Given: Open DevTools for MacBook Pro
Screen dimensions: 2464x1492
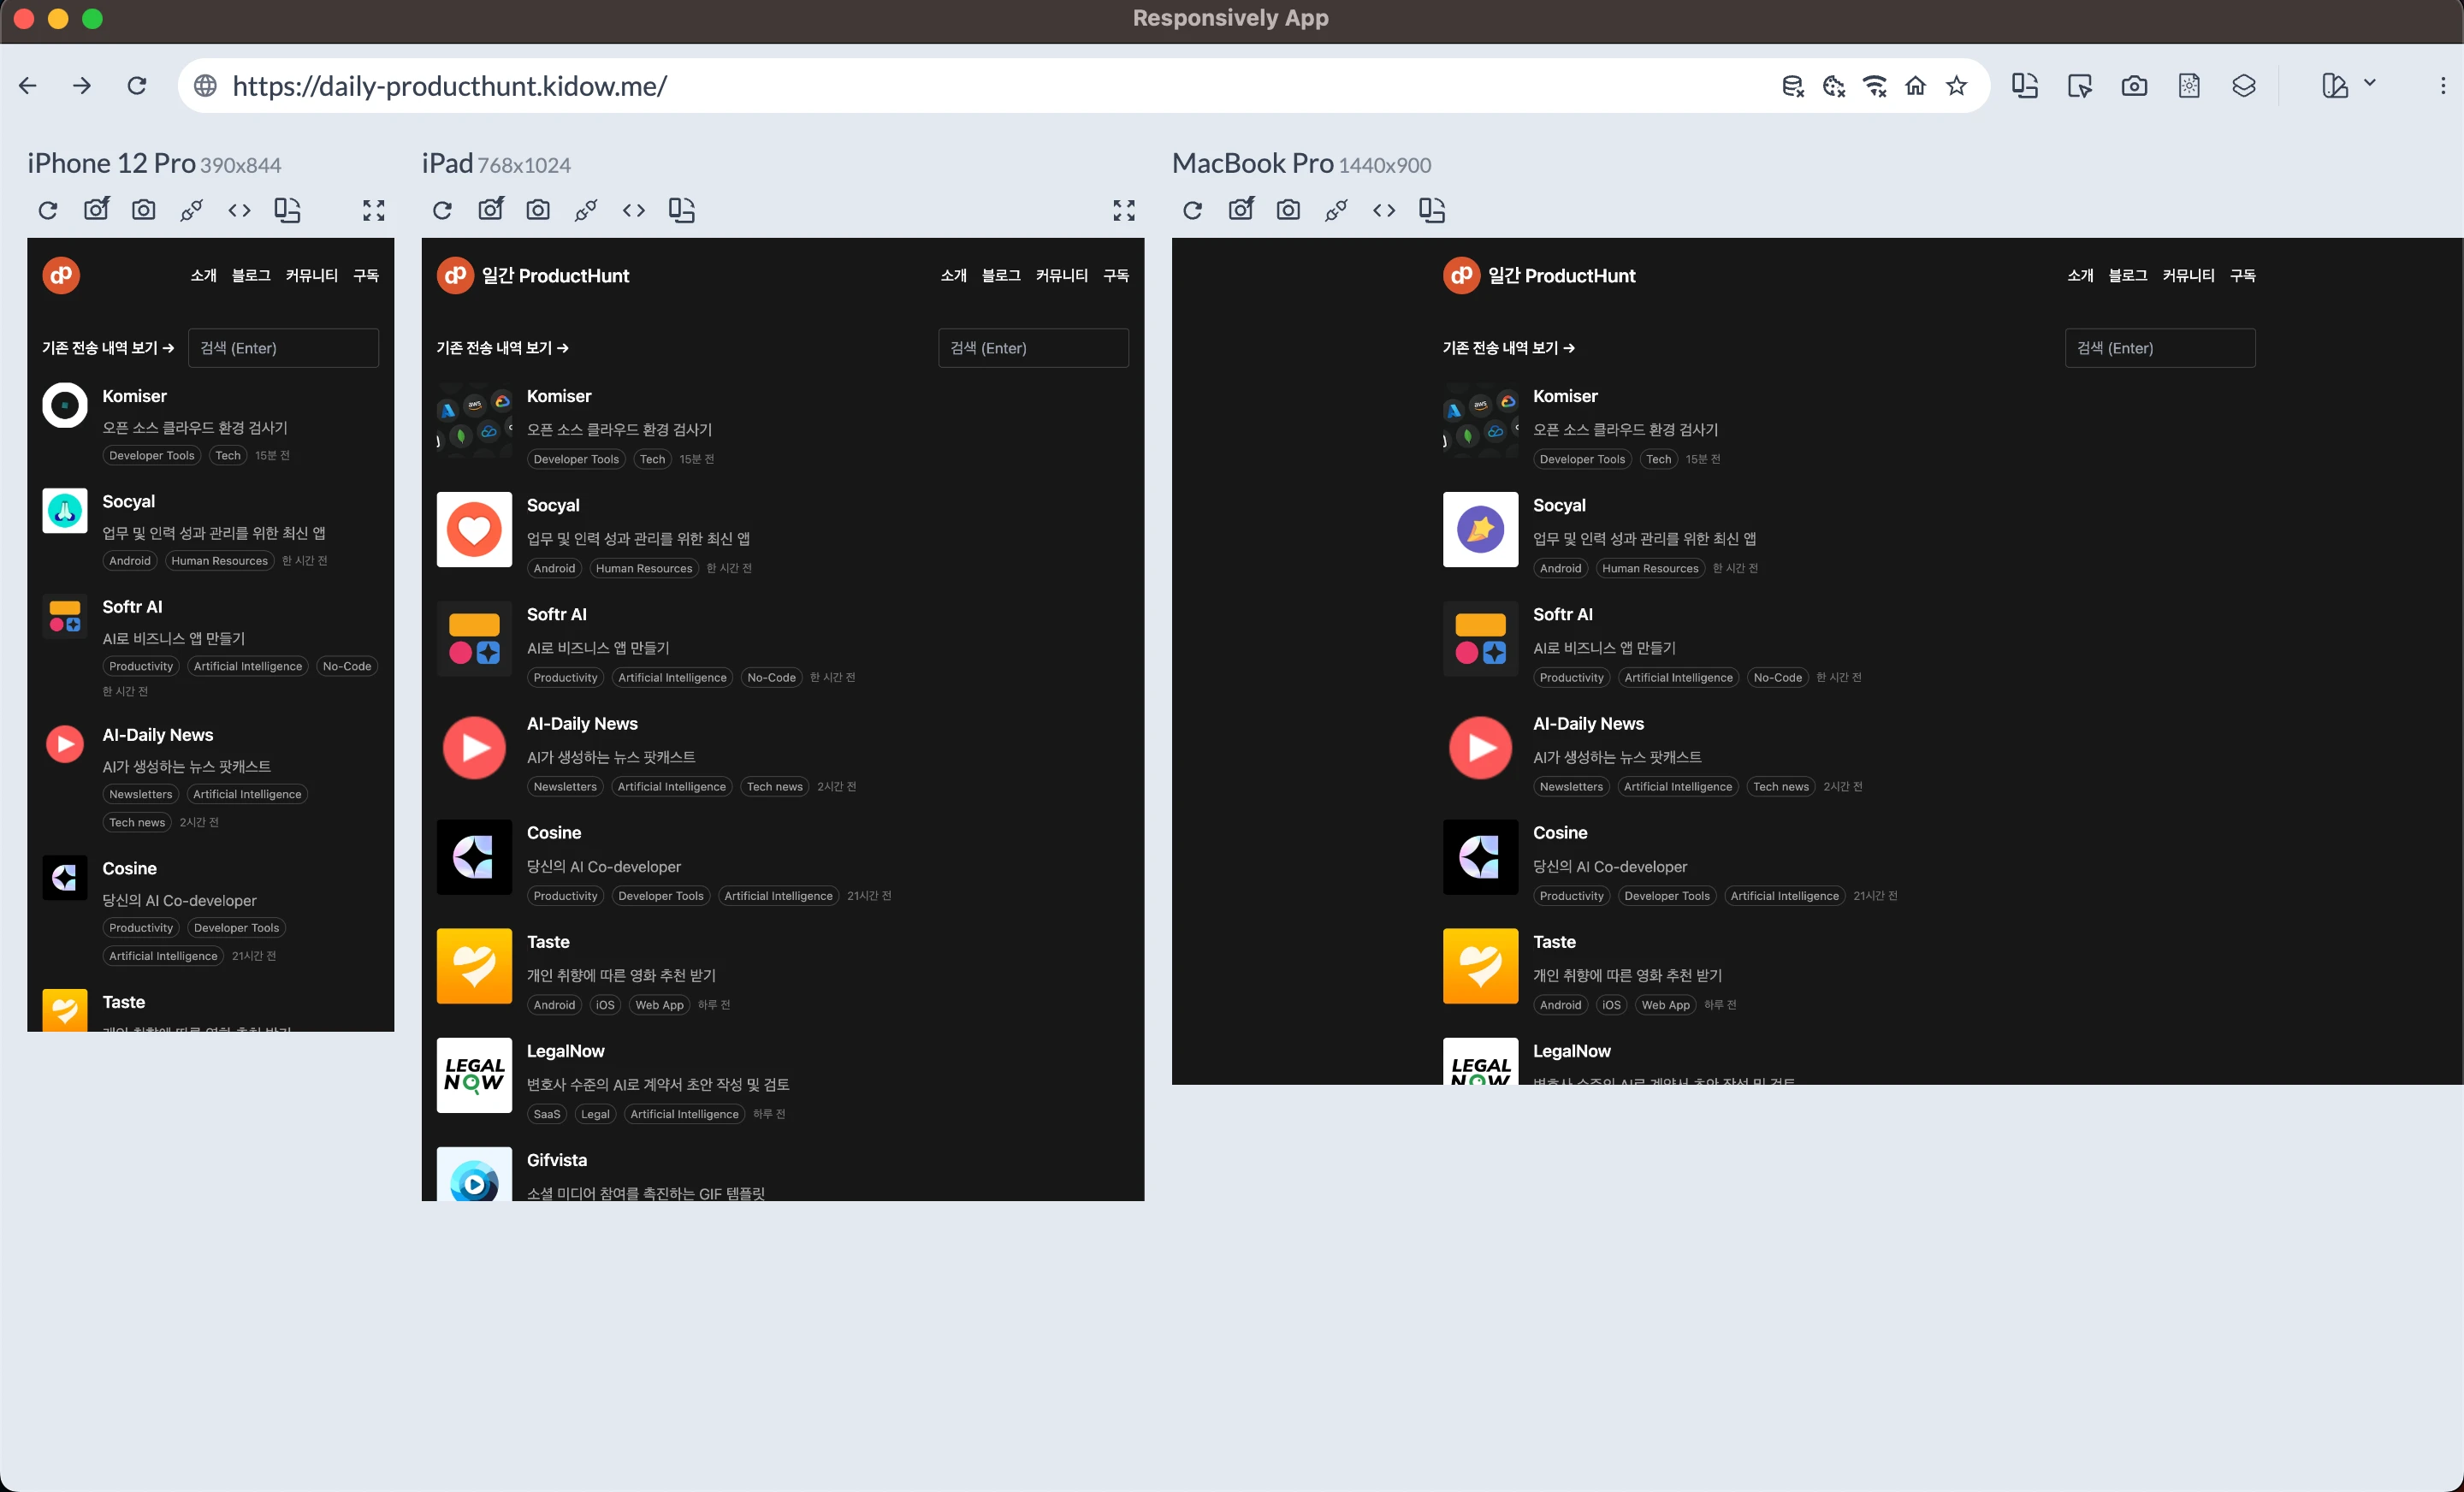Looking at the screenshot, I should click(1384, 210).
